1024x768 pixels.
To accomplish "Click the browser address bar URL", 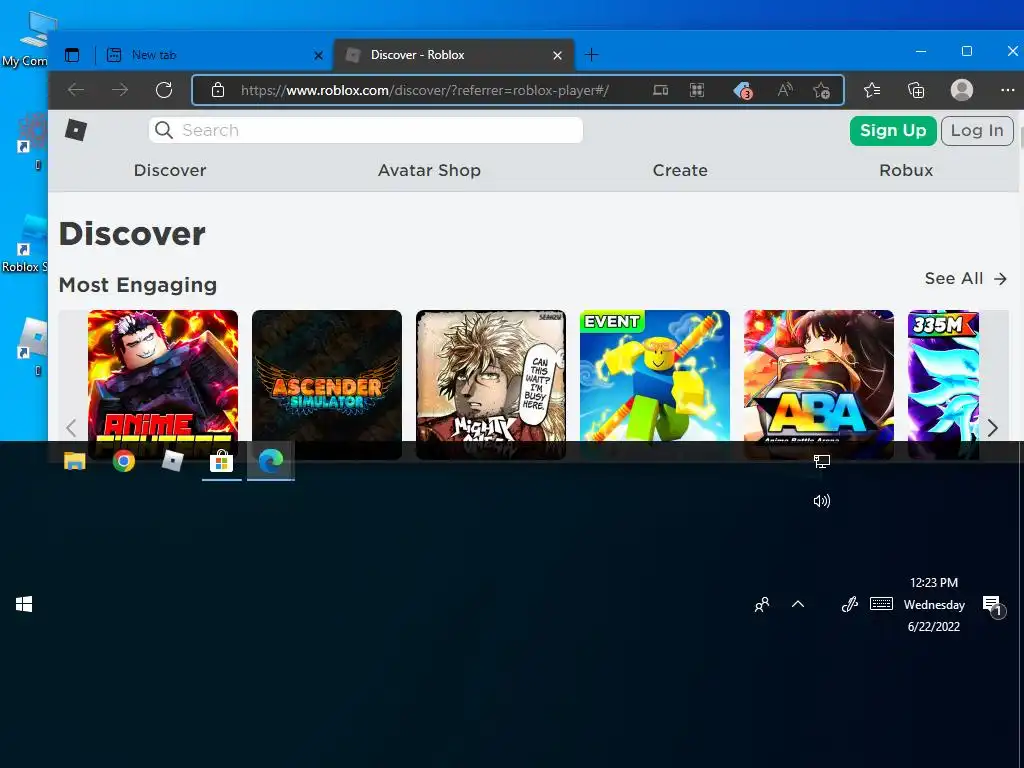I will pyautogui.click(x=424, y=90).
